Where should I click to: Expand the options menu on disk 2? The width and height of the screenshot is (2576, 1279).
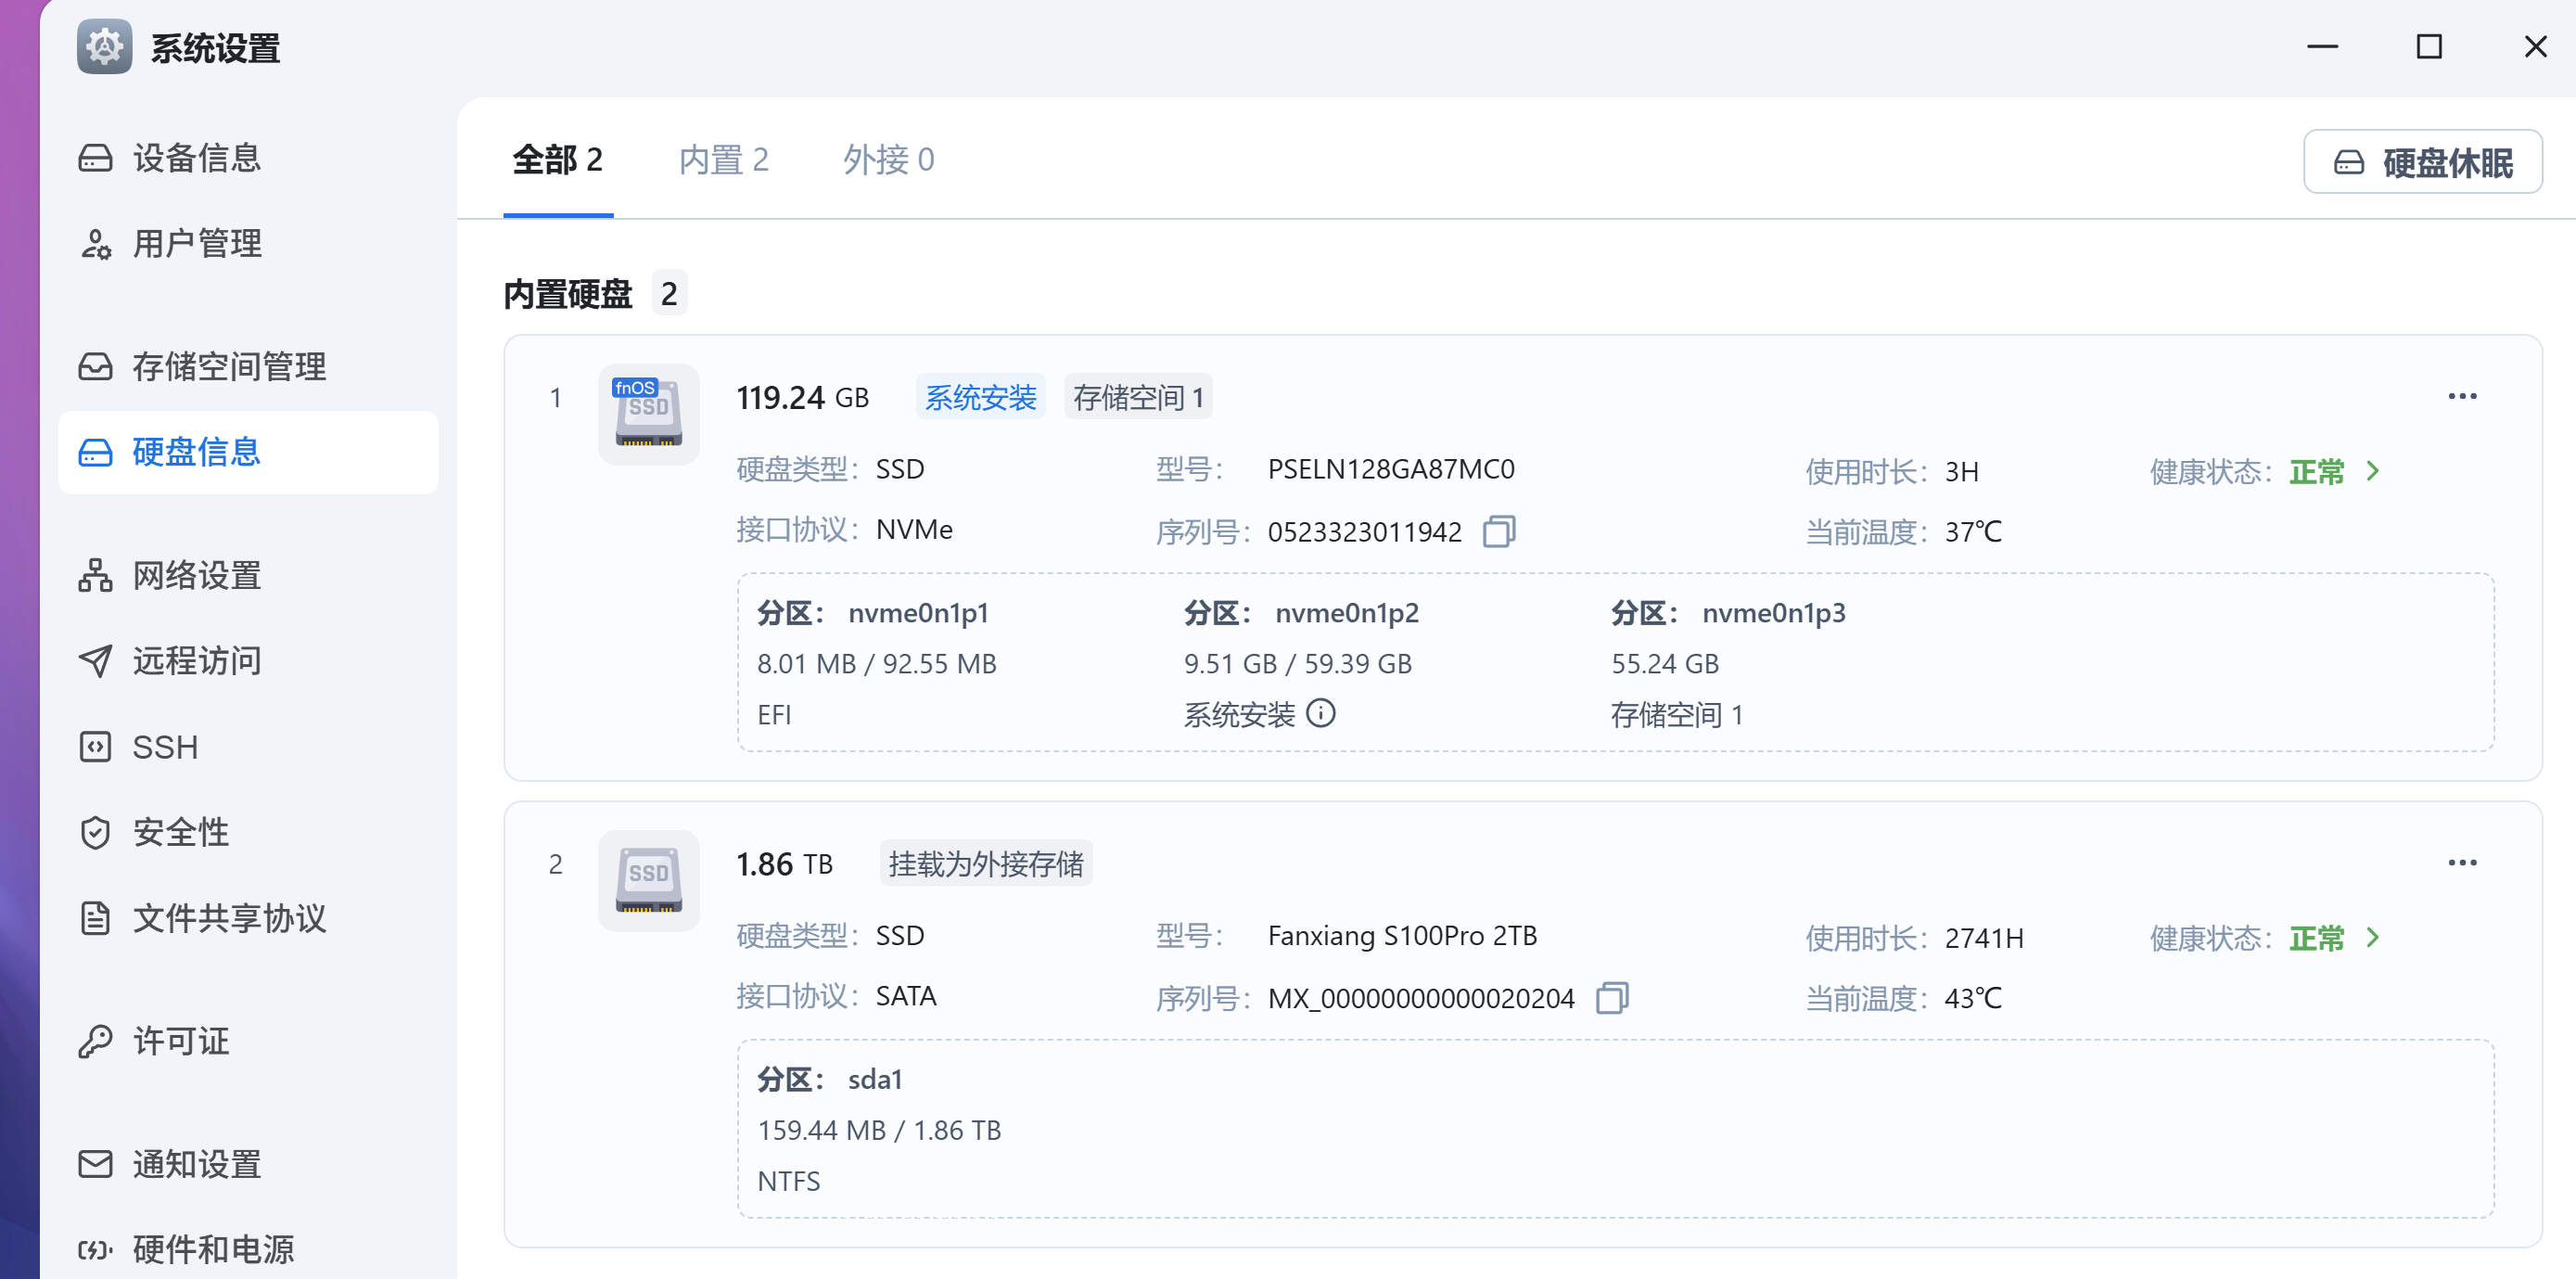click(x=2463, y=861)
